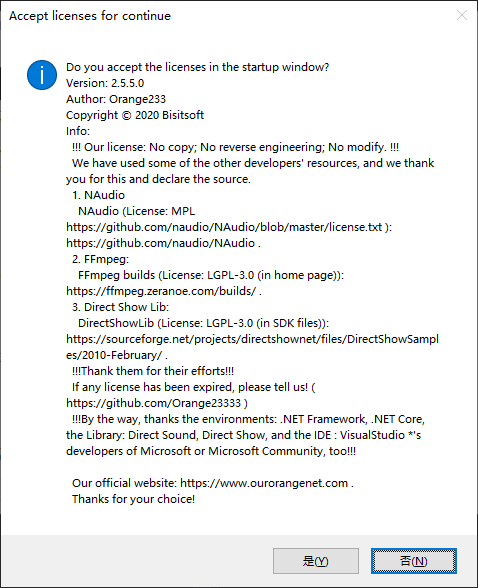
Task: Click the 'Thank them for their efforts' line
Action: tap(153, 371)
